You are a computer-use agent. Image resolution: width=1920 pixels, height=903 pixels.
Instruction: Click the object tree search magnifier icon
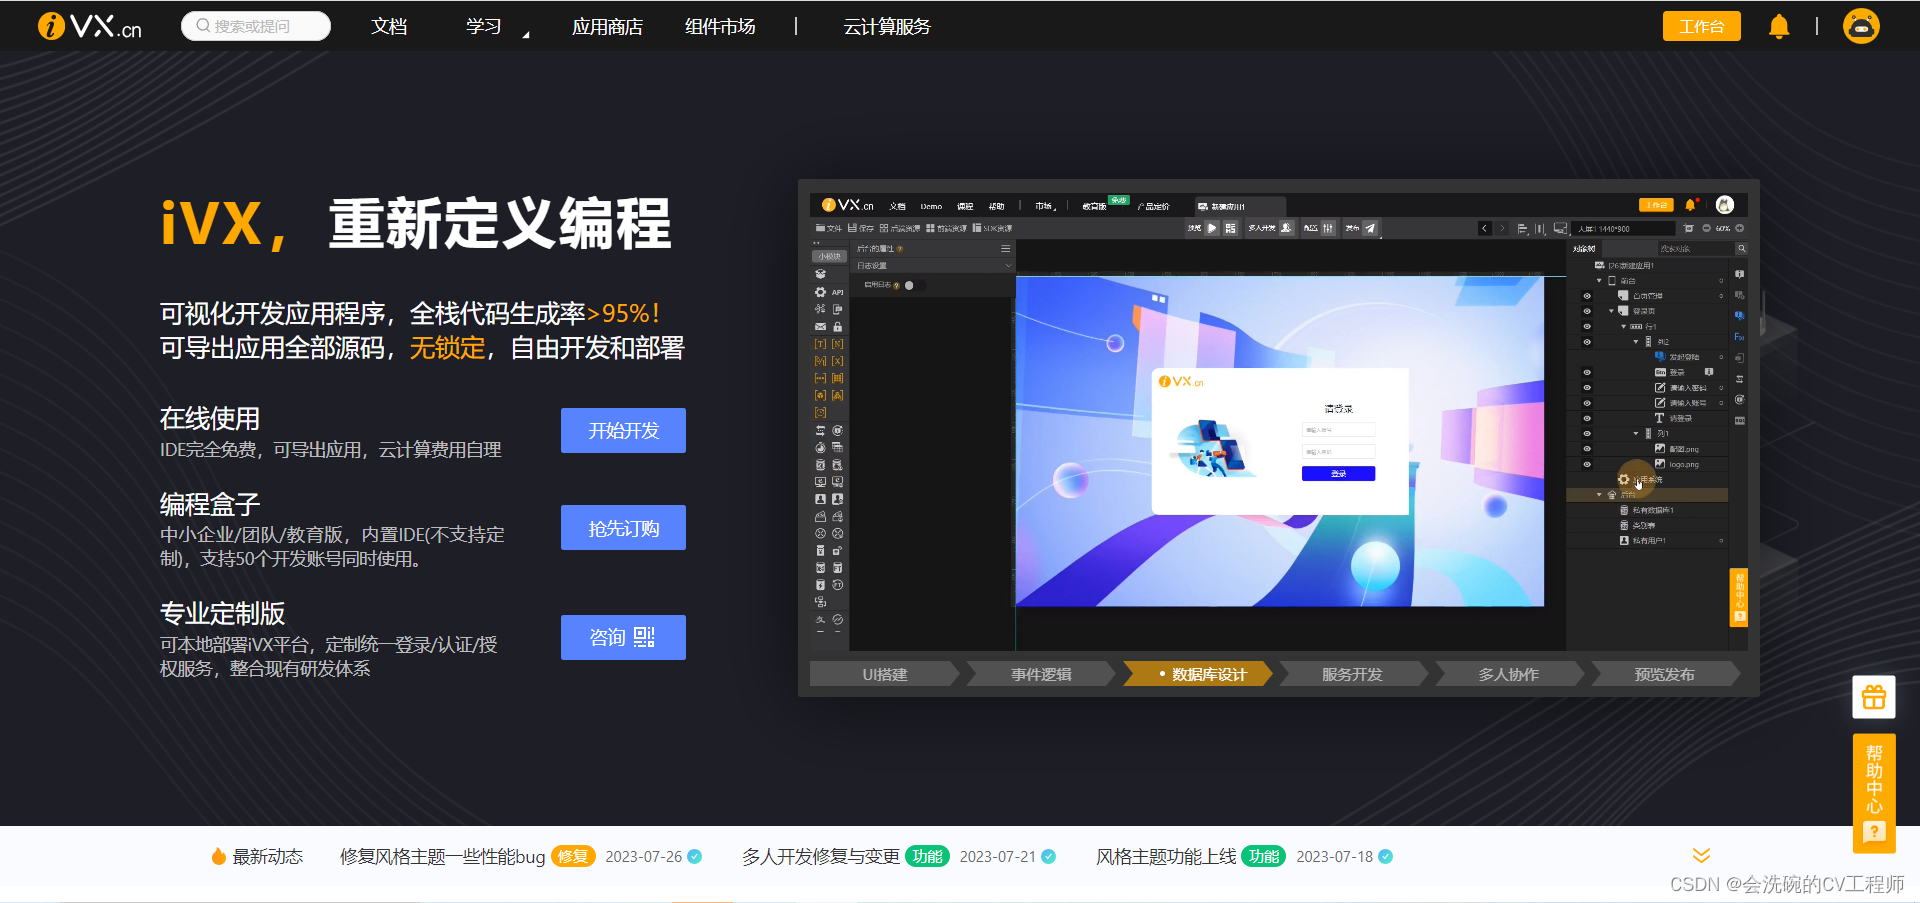point(1741,248)
